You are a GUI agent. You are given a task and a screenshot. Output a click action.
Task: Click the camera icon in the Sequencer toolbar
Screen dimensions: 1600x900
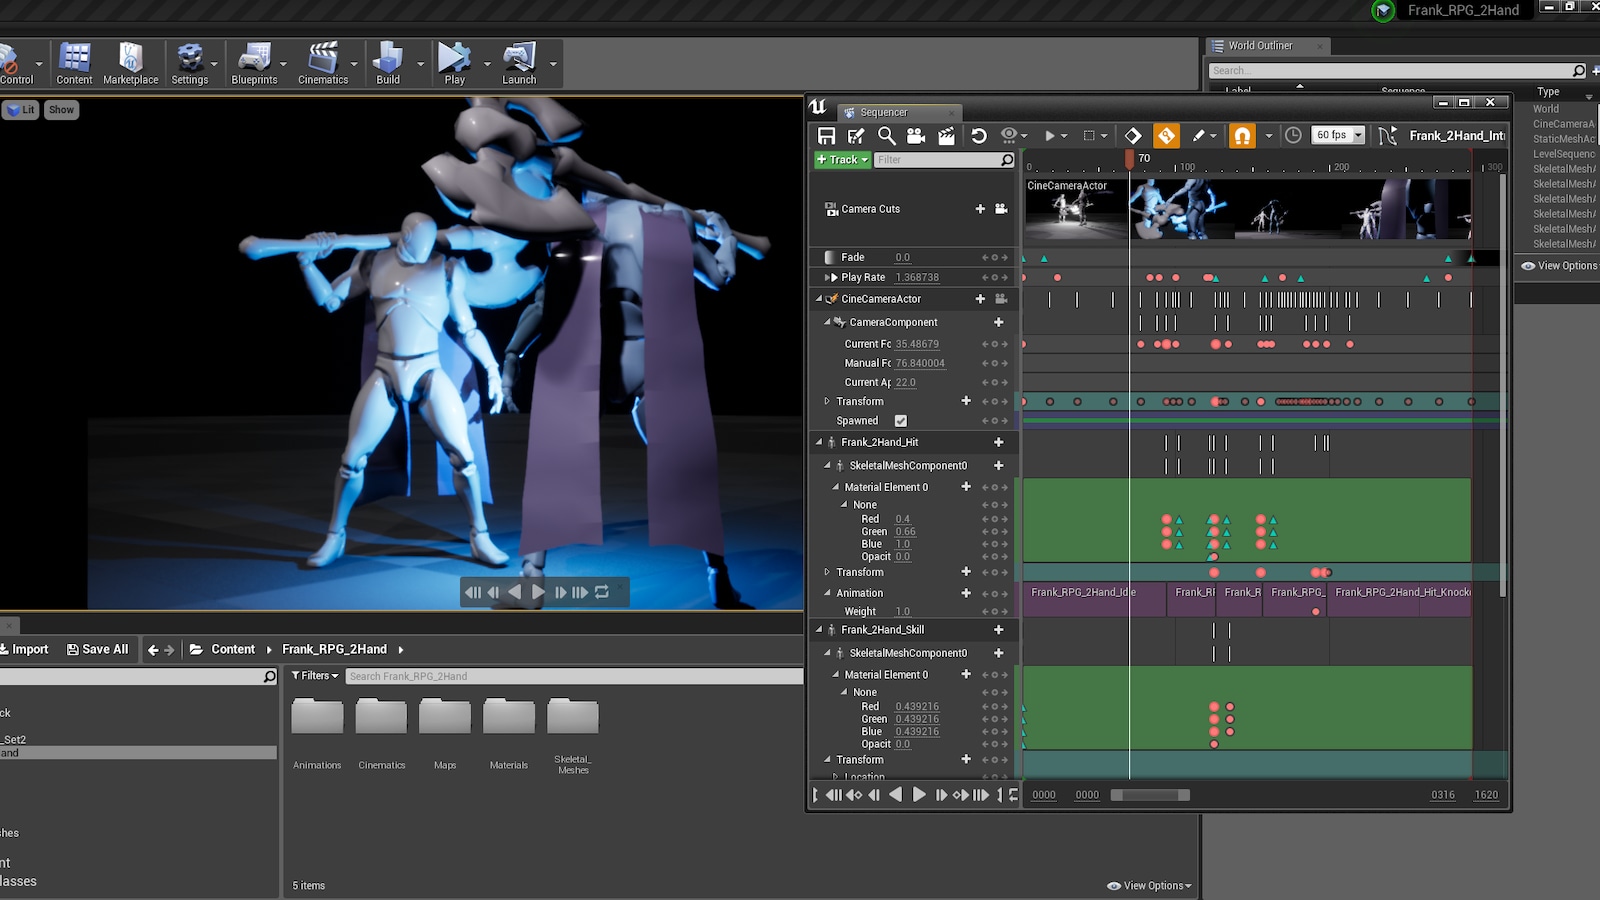click(x=915, y=136)
